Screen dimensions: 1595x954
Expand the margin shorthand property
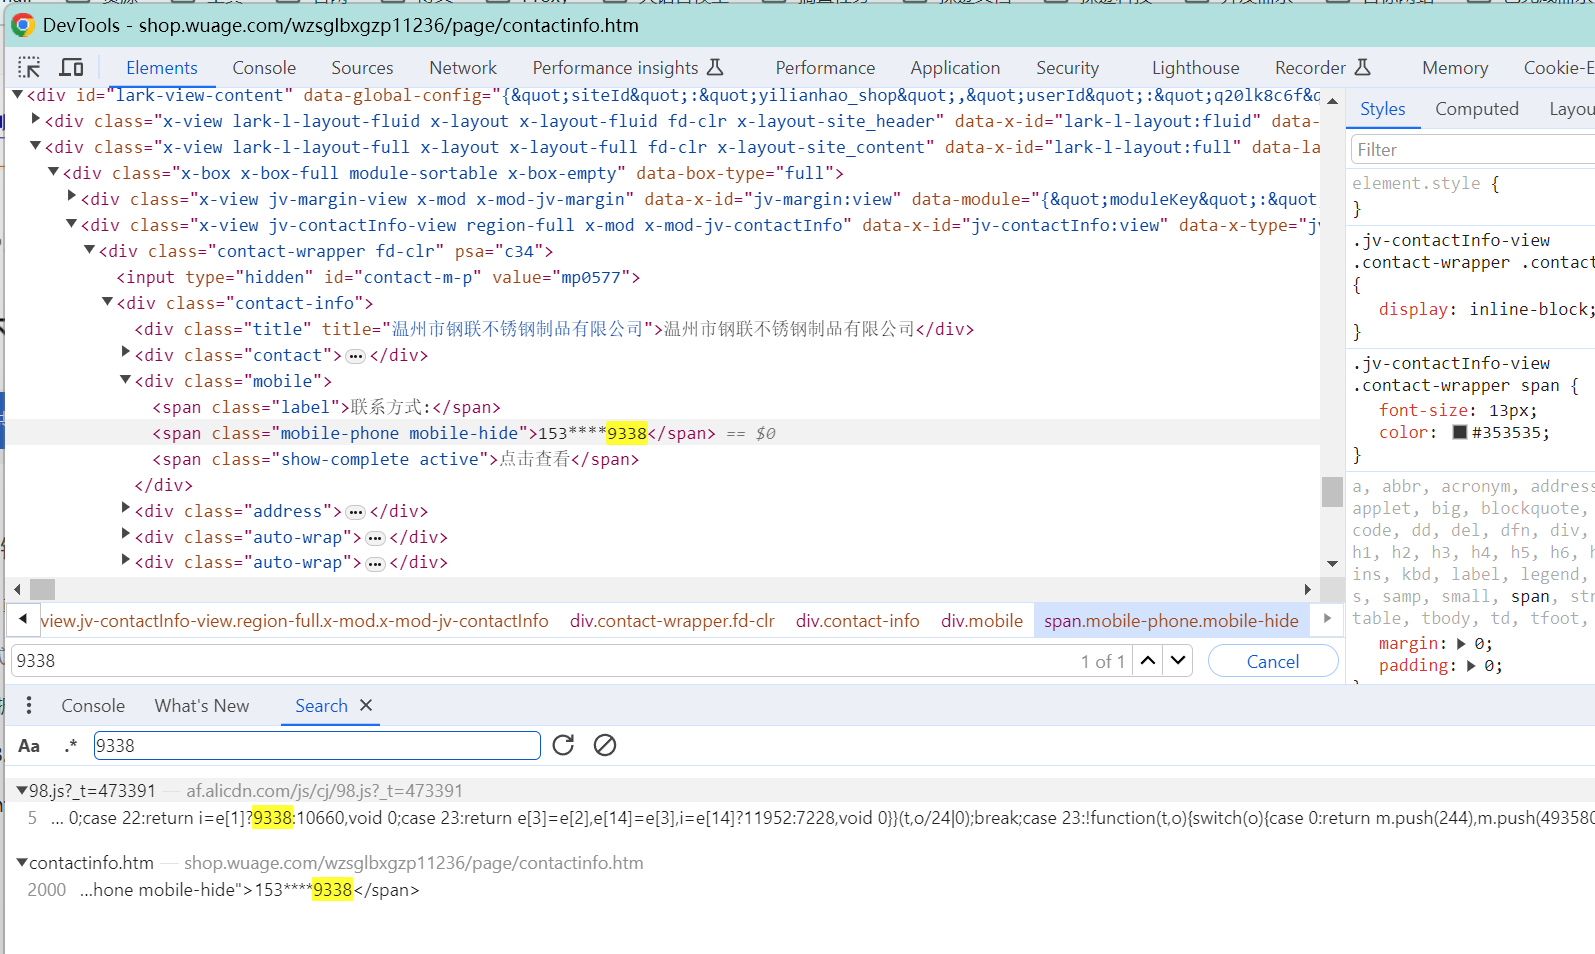pos(1461,644)
